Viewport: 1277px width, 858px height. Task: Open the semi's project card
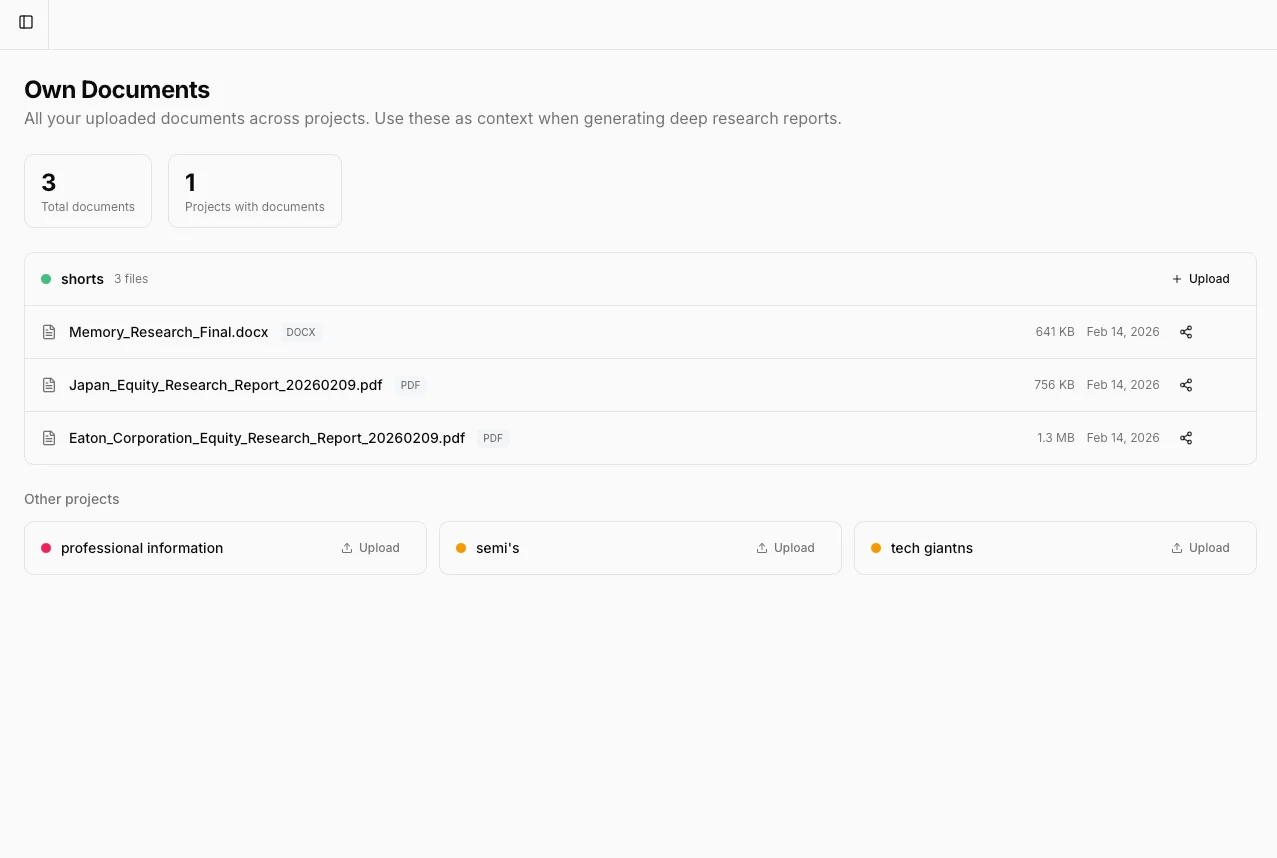498,548
